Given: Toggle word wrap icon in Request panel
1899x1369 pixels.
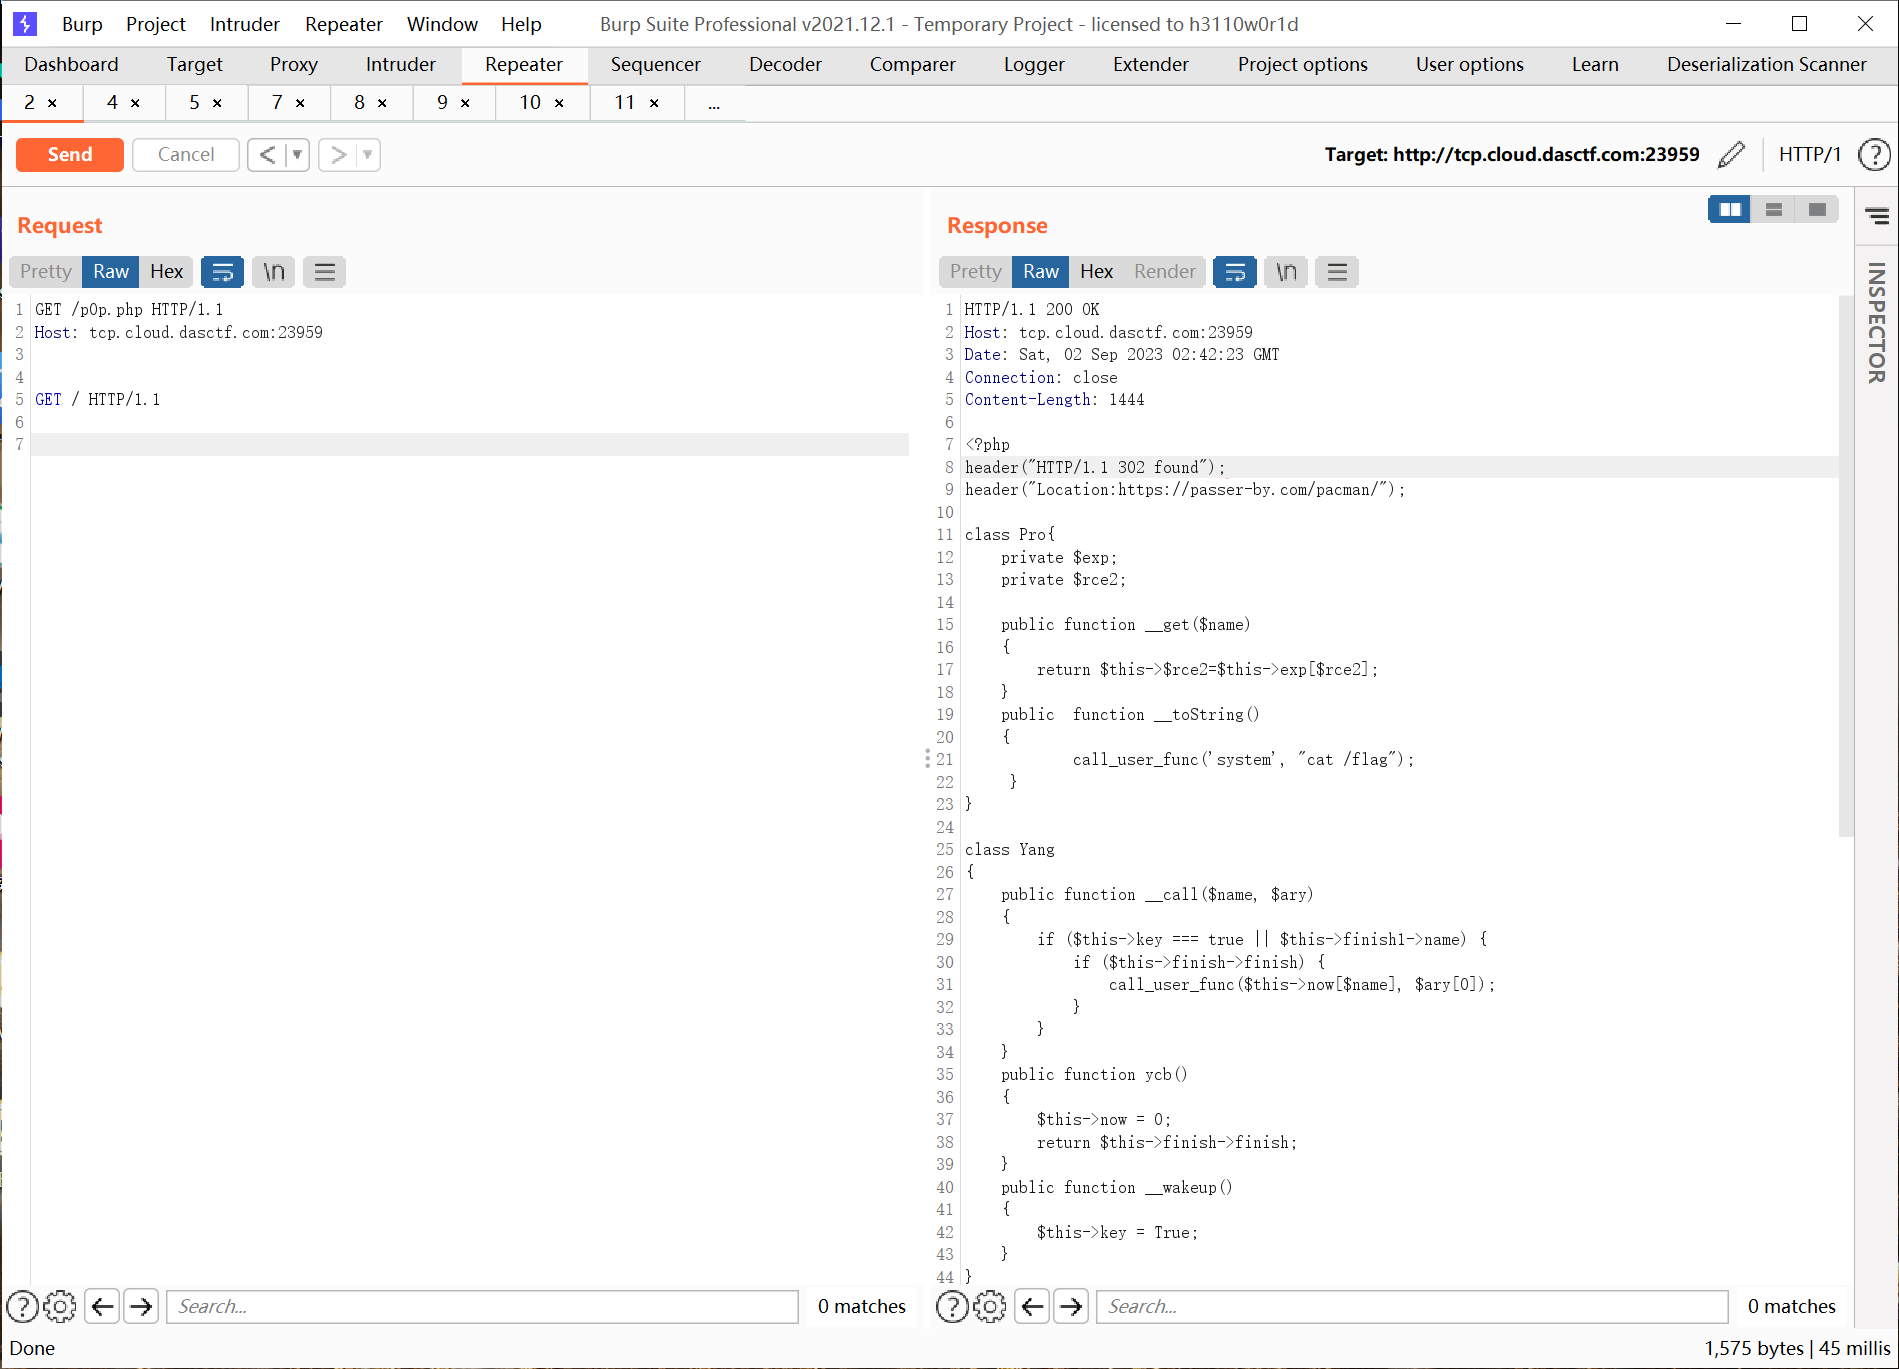Looking at the screenshot, I should (222, 272).
